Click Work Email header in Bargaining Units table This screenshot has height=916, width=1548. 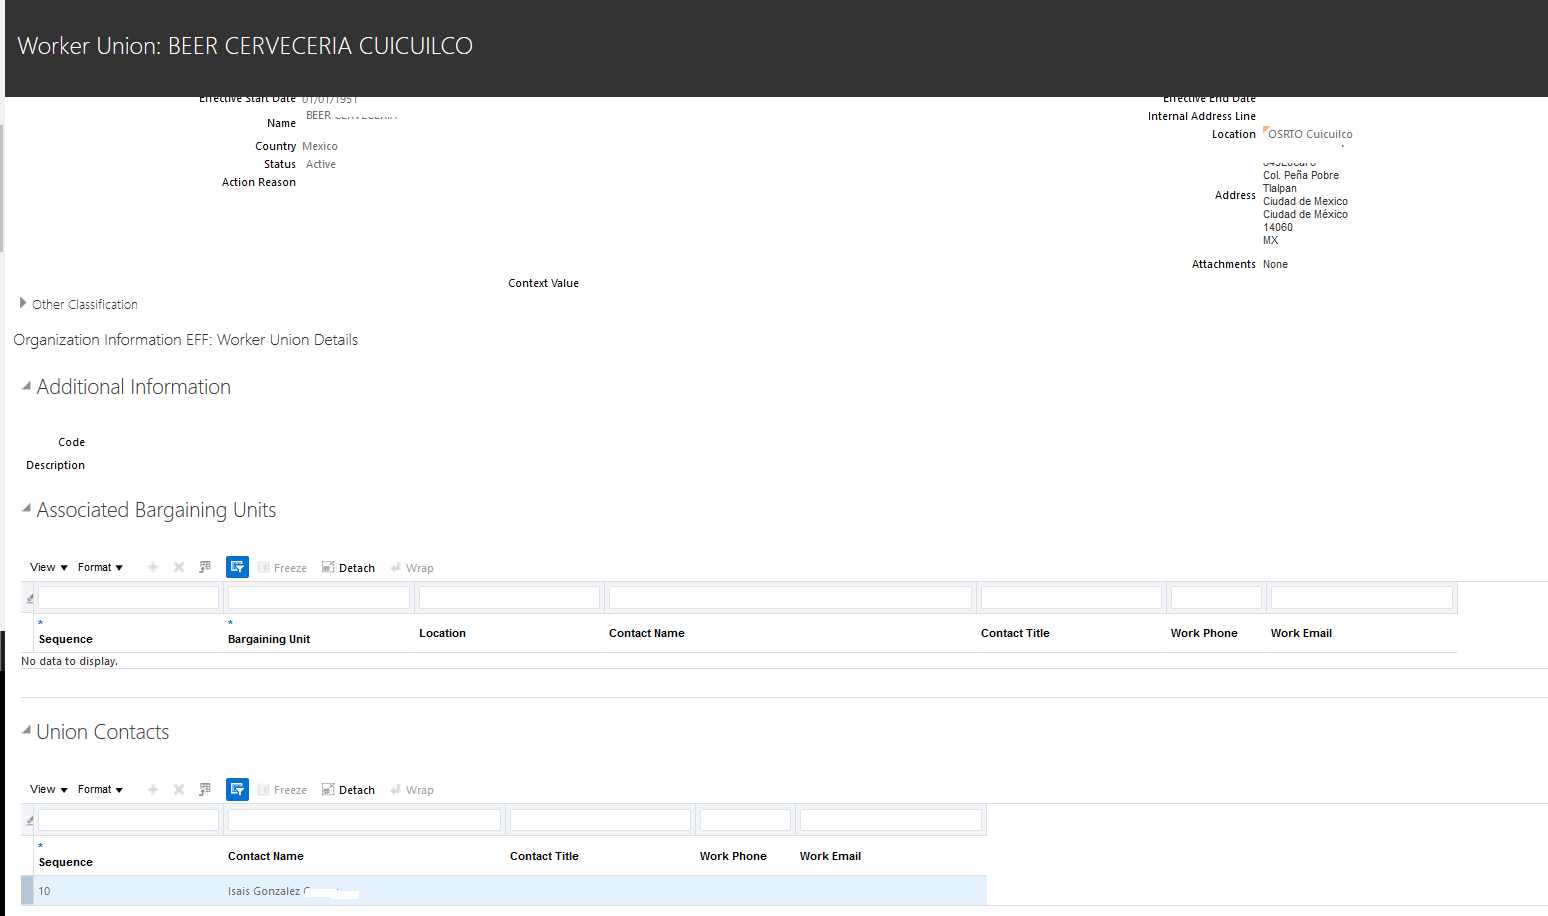pos(1301,633)
